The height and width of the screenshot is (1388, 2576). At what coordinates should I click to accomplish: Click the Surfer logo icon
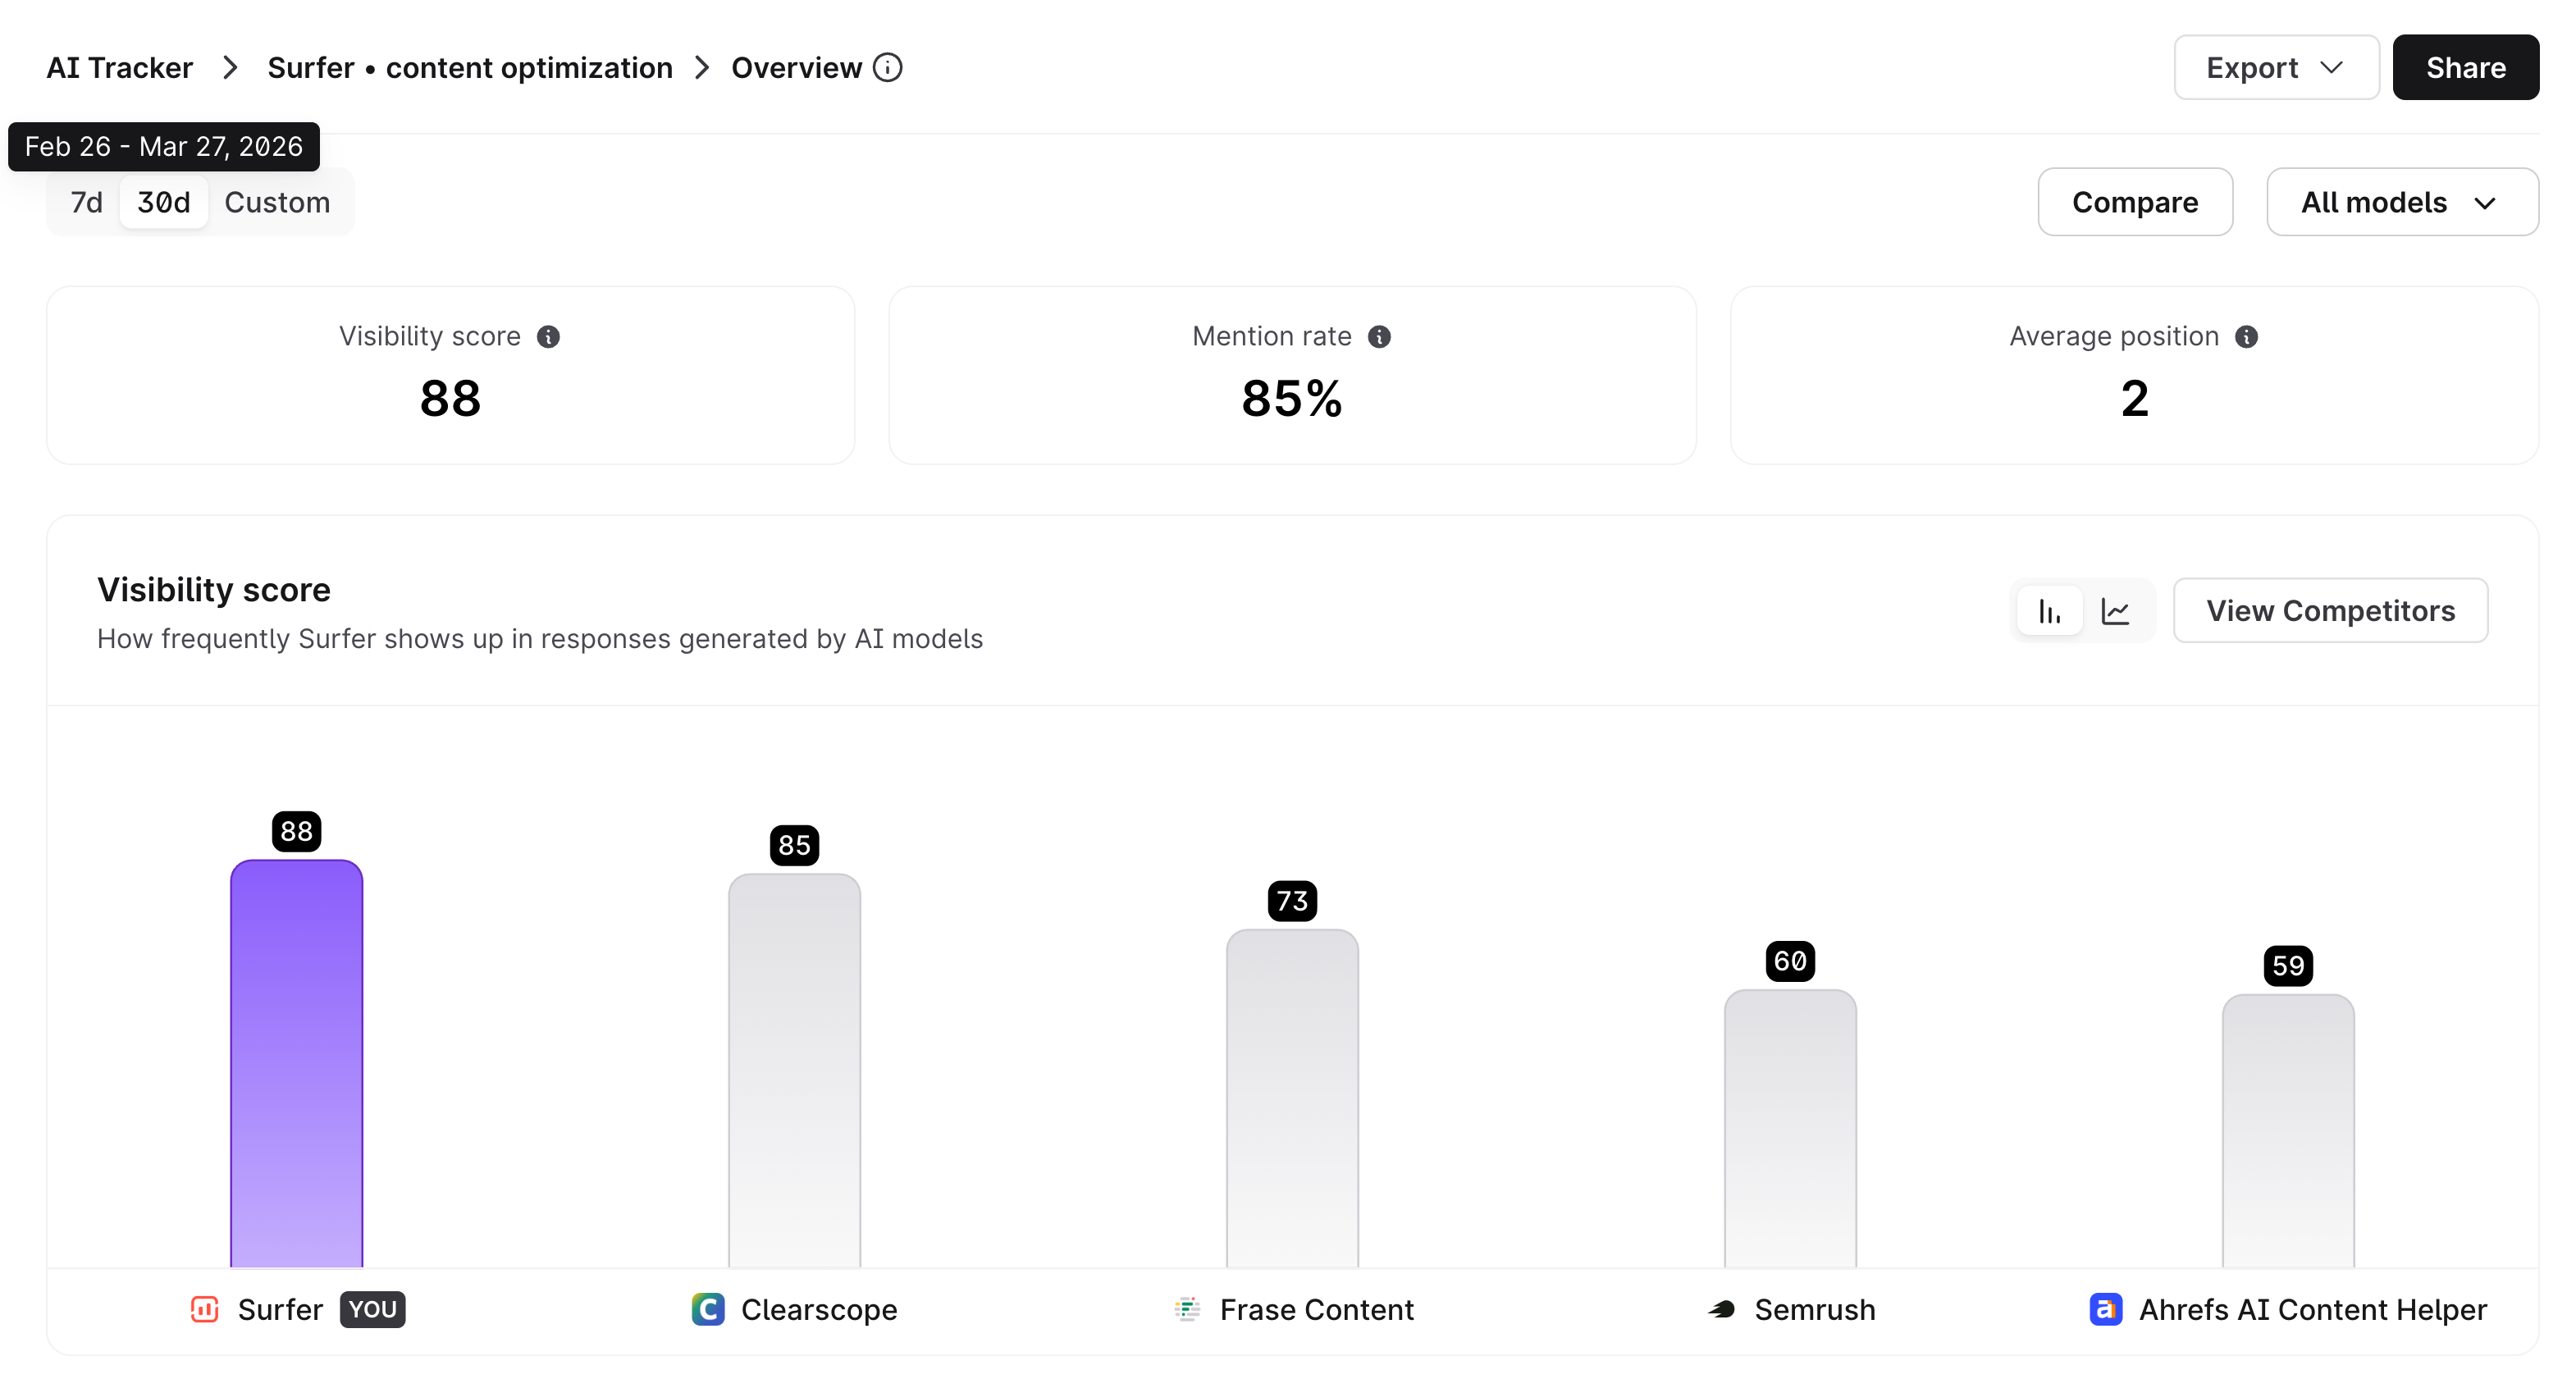(204, 1309)
